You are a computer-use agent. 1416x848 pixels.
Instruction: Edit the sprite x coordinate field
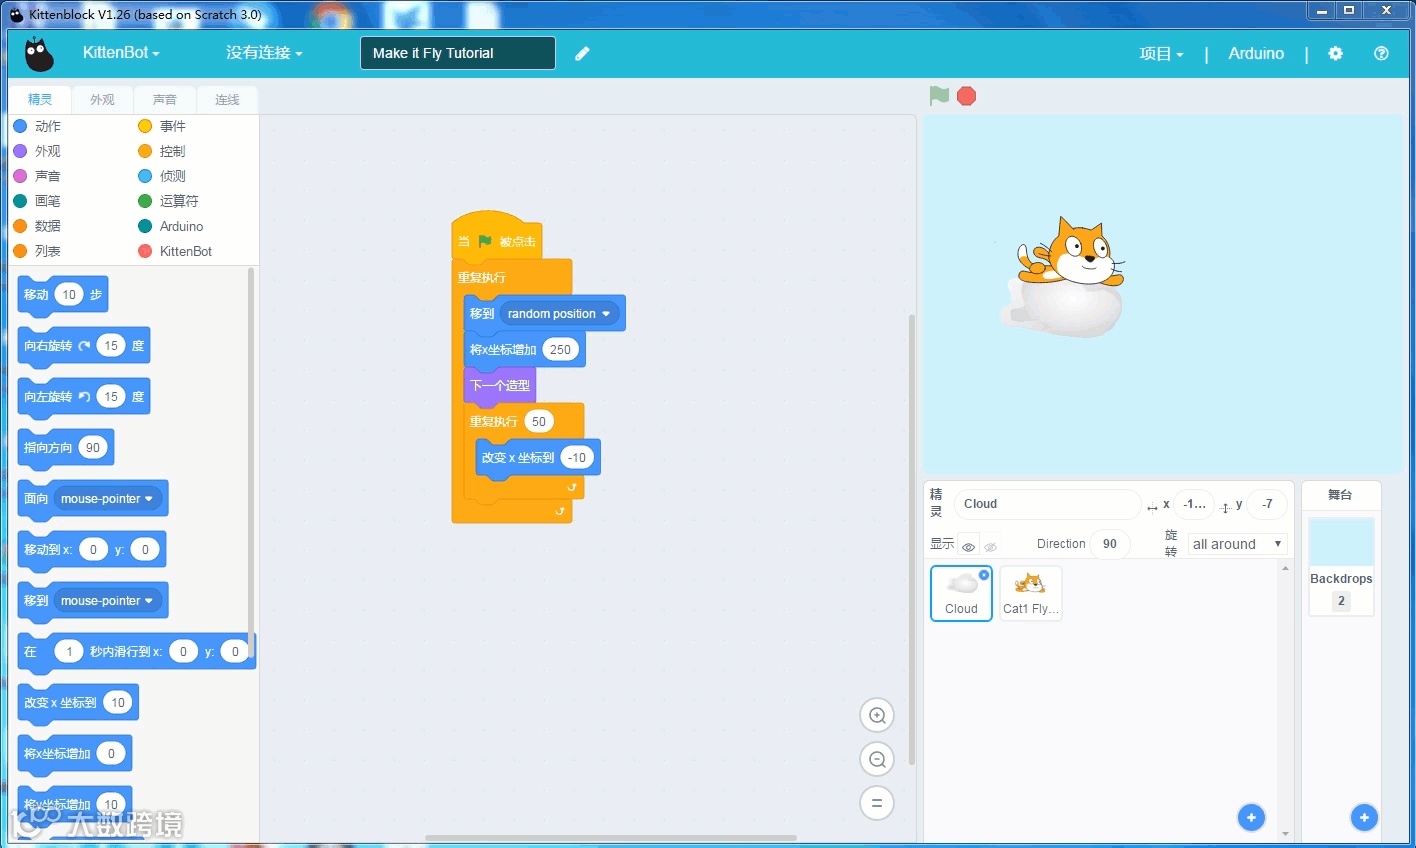click(x=1194, y=504)
